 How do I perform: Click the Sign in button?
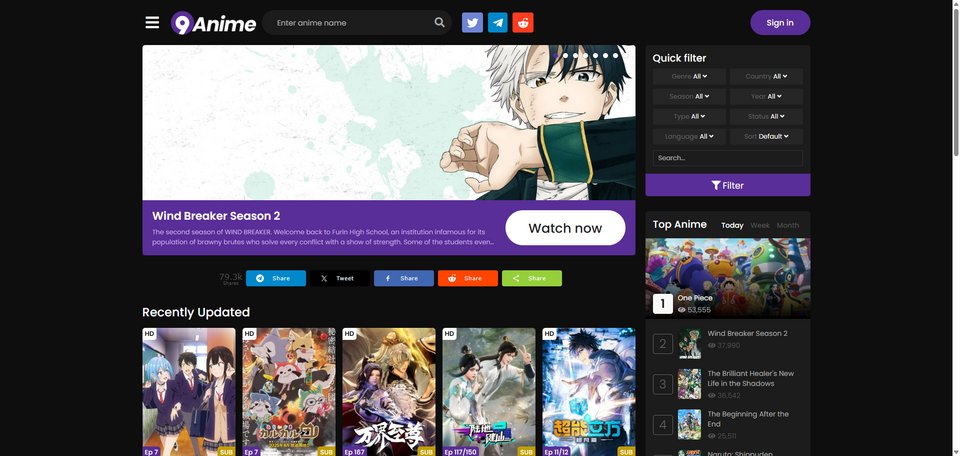point(780,23)
